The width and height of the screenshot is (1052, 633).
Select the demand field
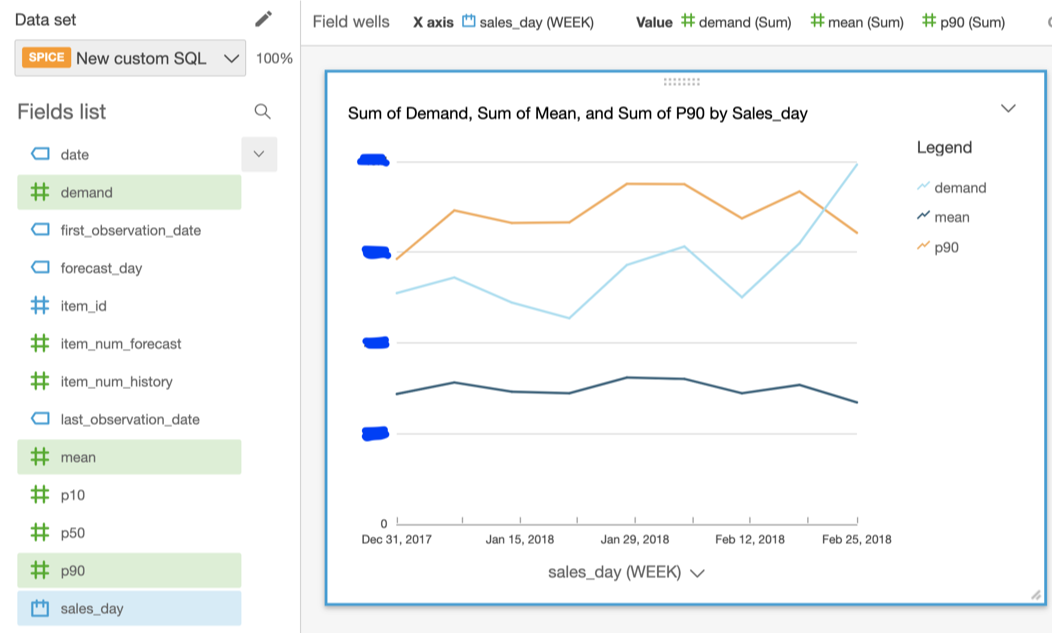(x=129, y=193)
